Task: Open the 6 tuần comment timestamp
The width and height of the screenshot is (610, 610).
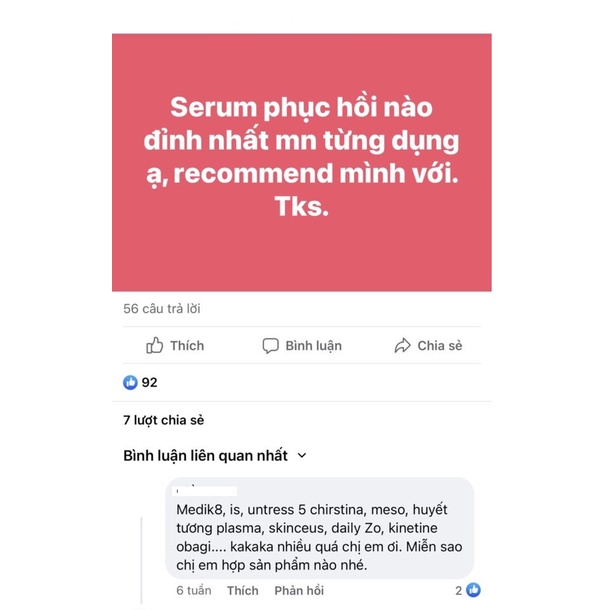Action: (194, 591)
